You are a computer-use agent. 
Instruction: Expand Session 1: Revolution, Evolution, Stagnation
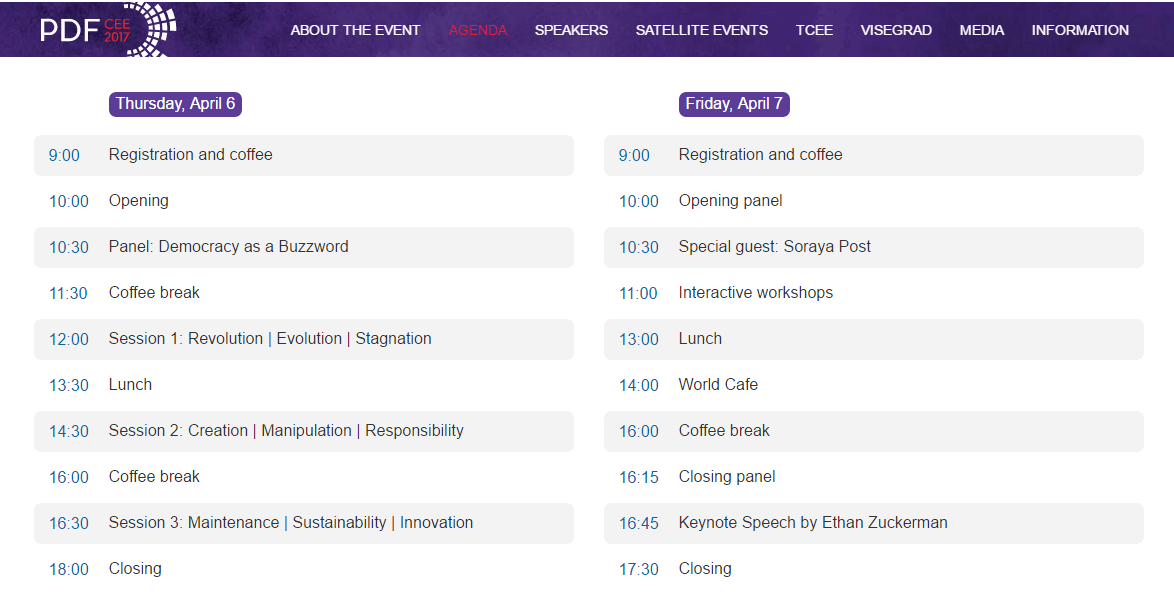270,339
